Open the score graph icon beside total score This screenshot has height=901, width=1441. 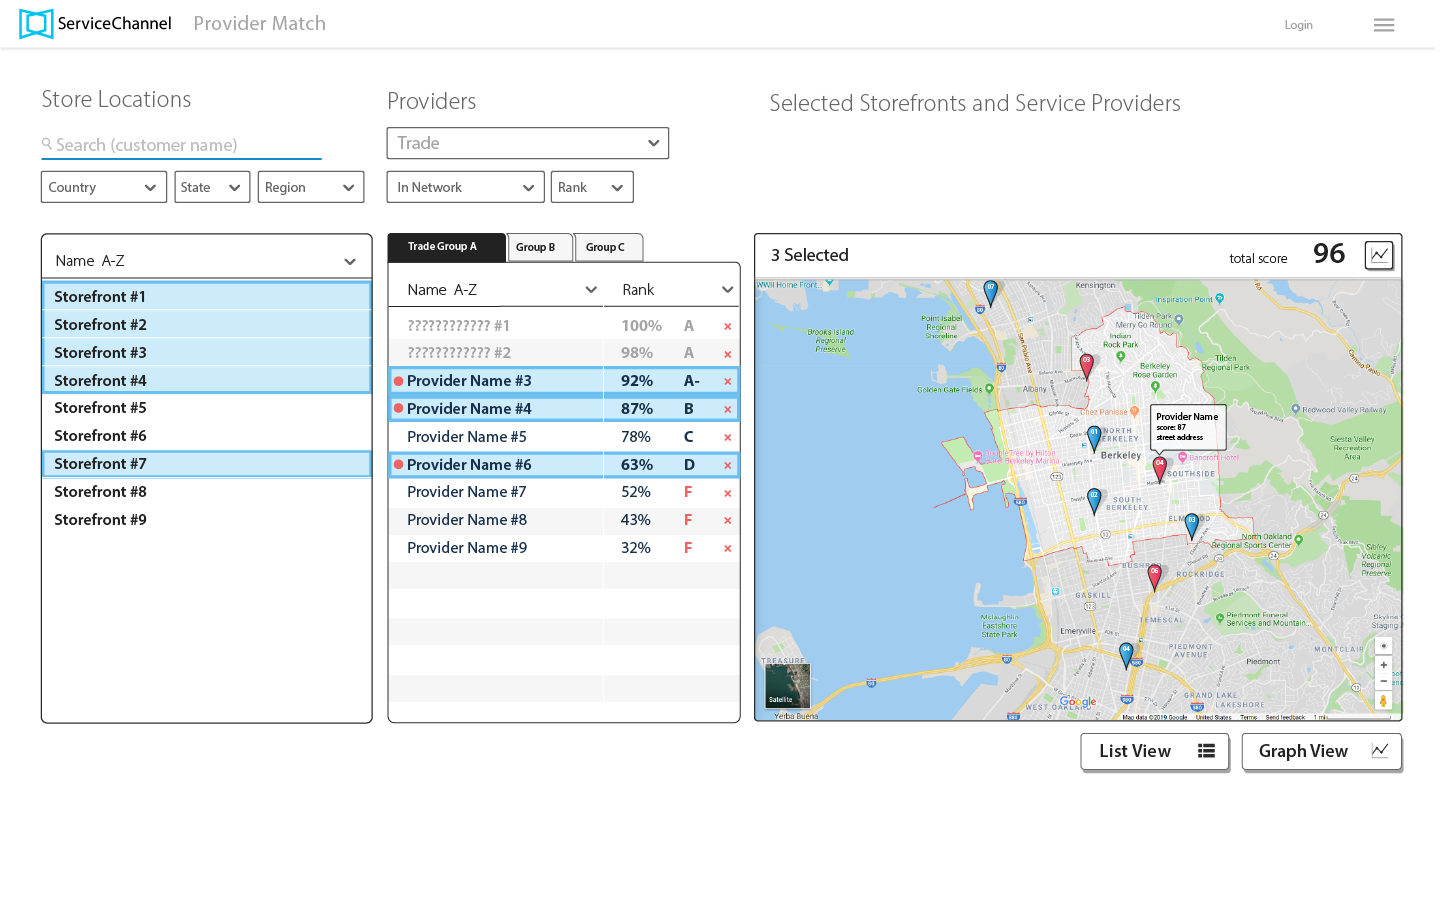pyautogui.click(x=1379, y=255)
